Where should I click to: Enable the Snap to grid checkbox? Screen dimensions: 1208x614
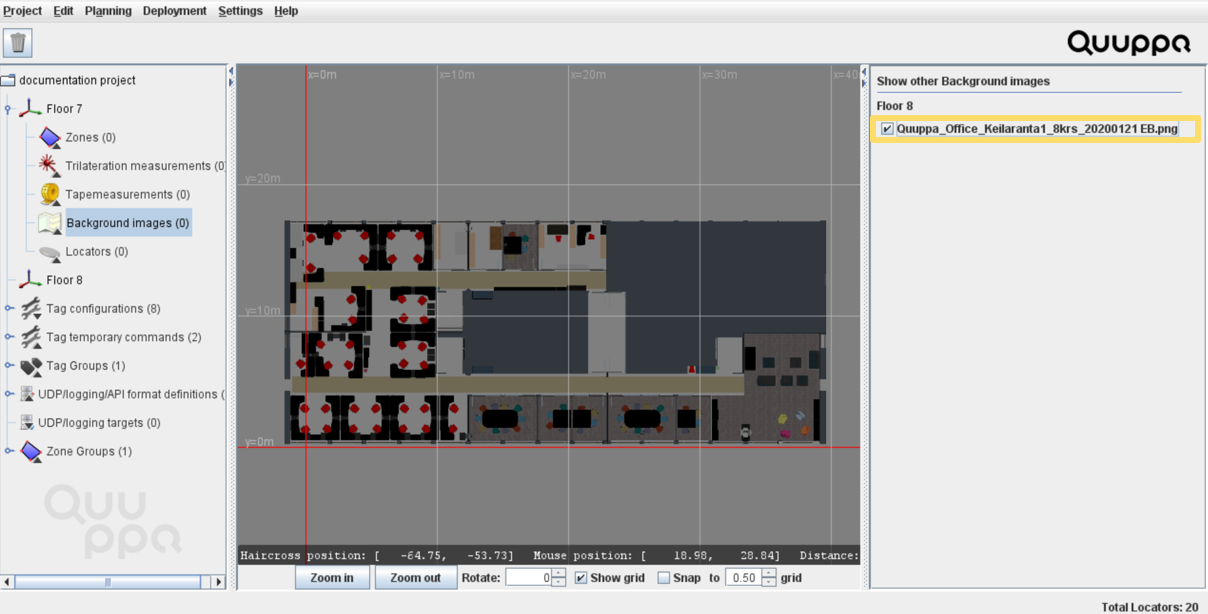click(664, 578)
